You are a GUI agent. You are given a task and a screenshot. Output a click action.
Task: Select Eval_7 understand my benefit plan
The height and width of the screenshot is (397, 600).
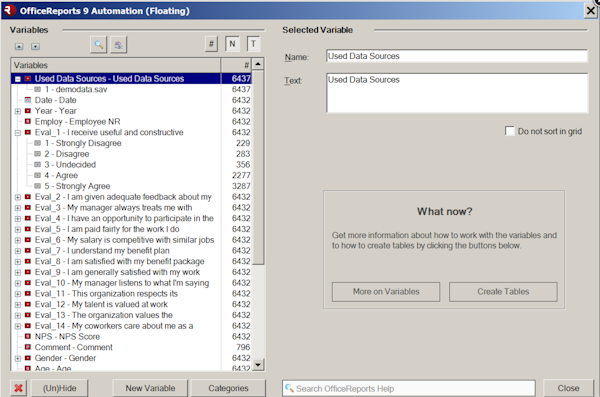click(x=102, y=250)
